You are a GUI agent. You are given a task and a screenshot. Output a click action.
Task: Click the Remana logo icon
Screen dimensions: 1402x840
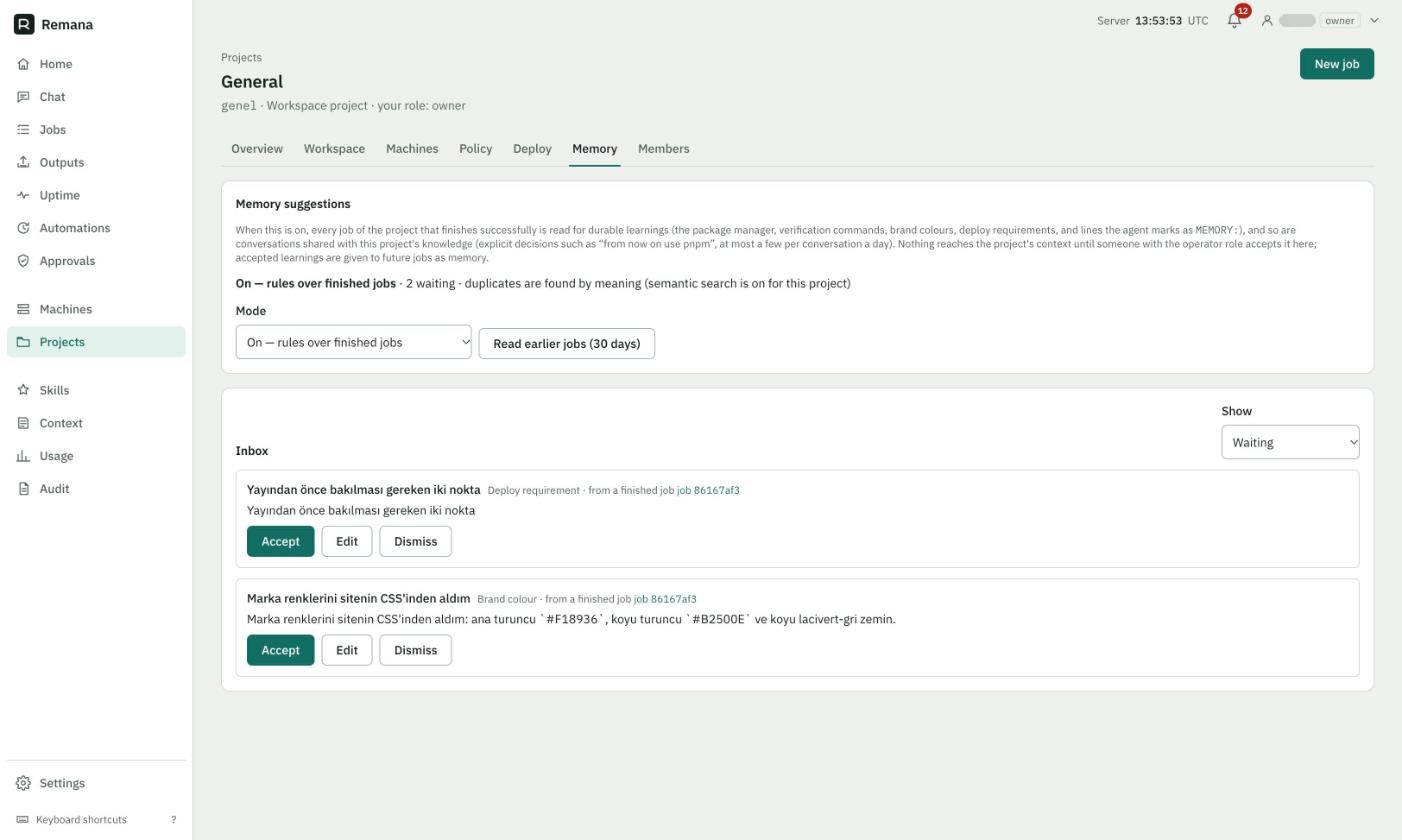[24, 24]
